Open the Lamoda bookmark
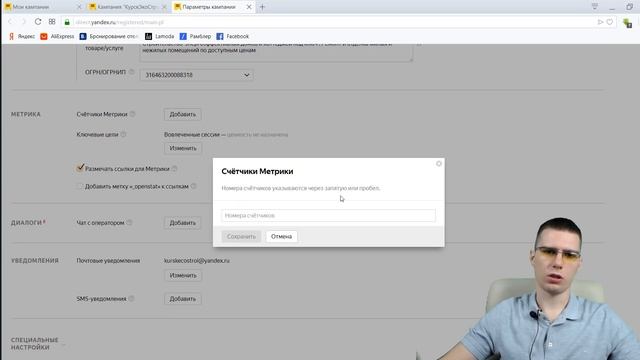This screenshot has height=360, width=640. (x=160, y=36)
